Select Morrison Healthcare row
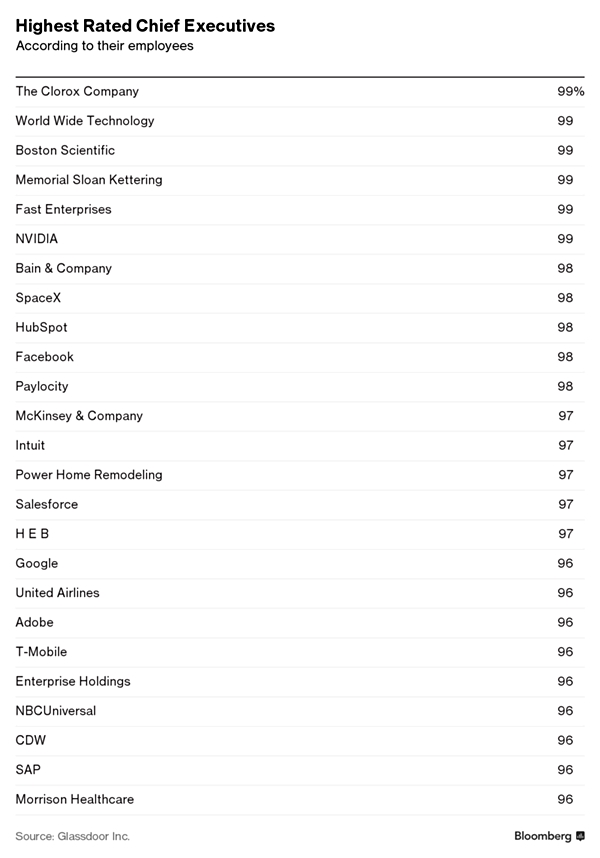Image resolution: width=600 pixels, height=858 pixels. [75, 799]
